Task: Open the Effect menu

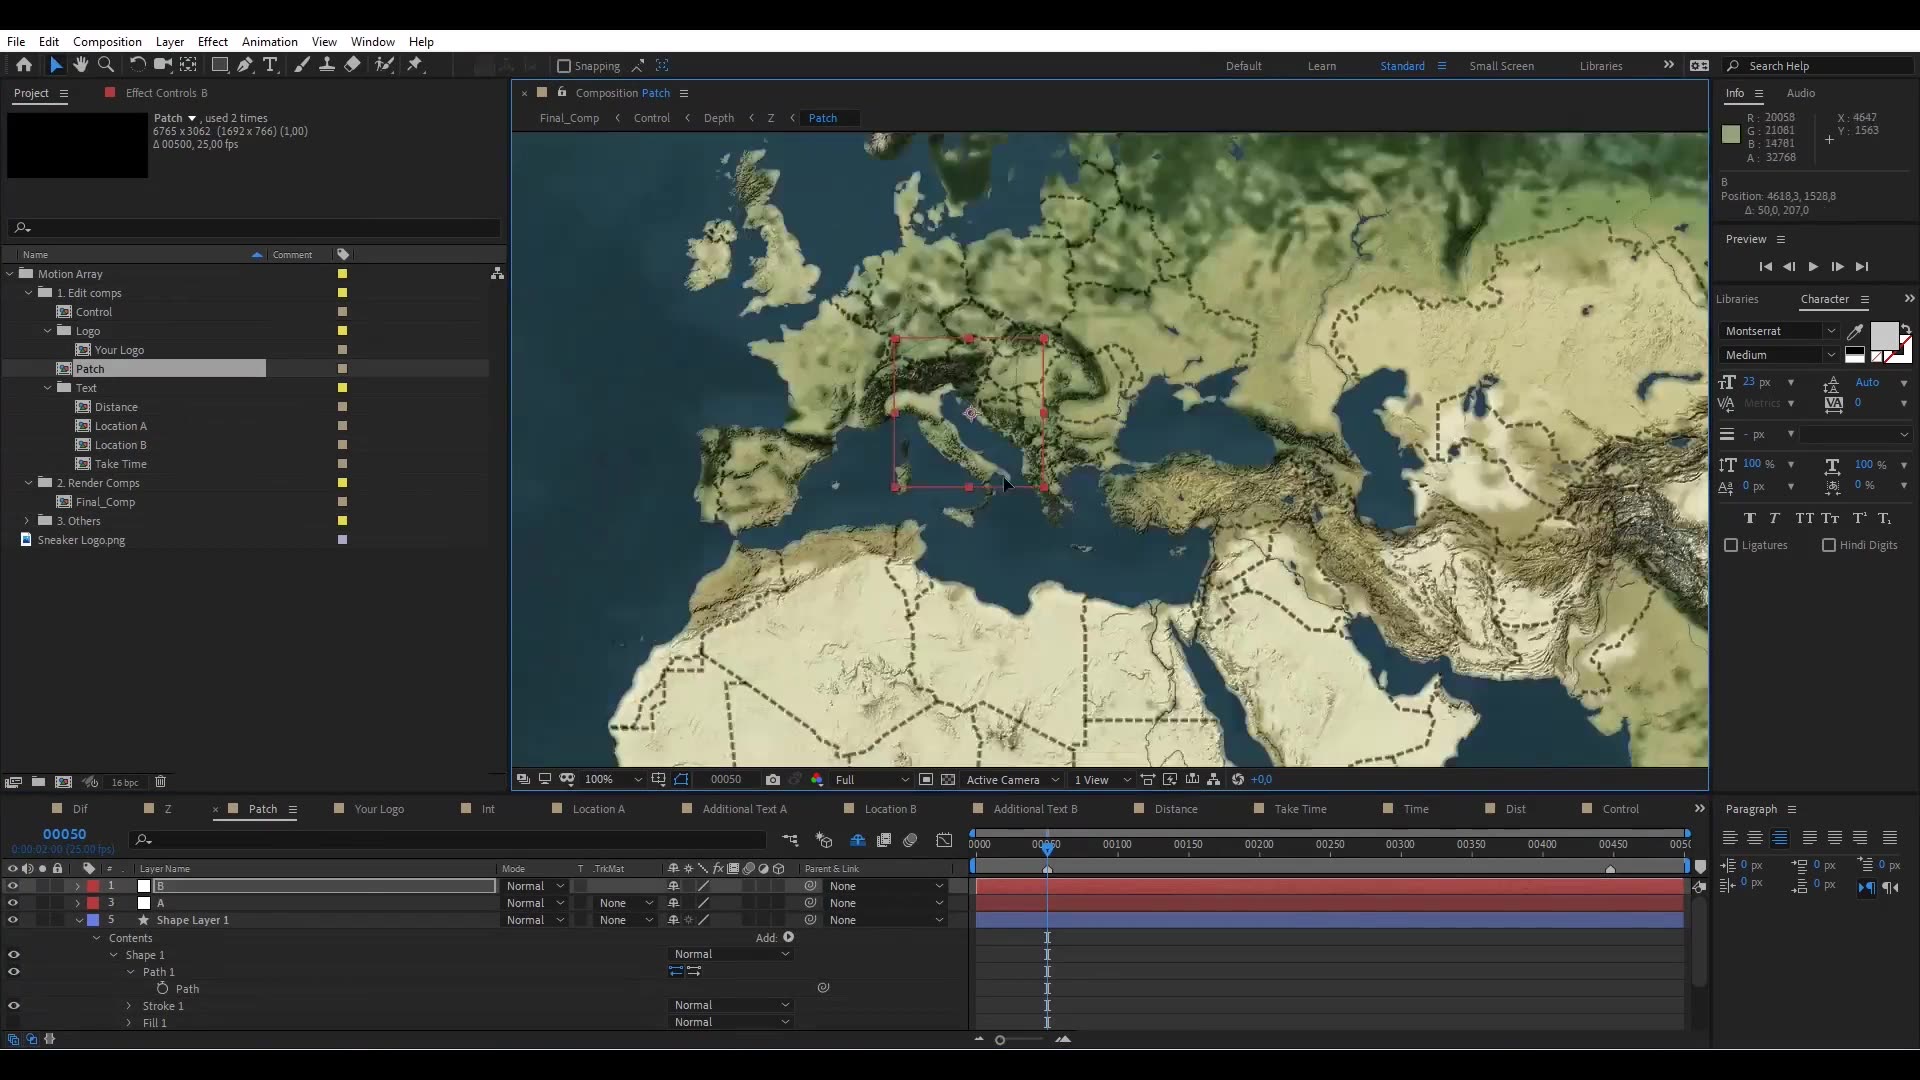Action: coord(213,42)
